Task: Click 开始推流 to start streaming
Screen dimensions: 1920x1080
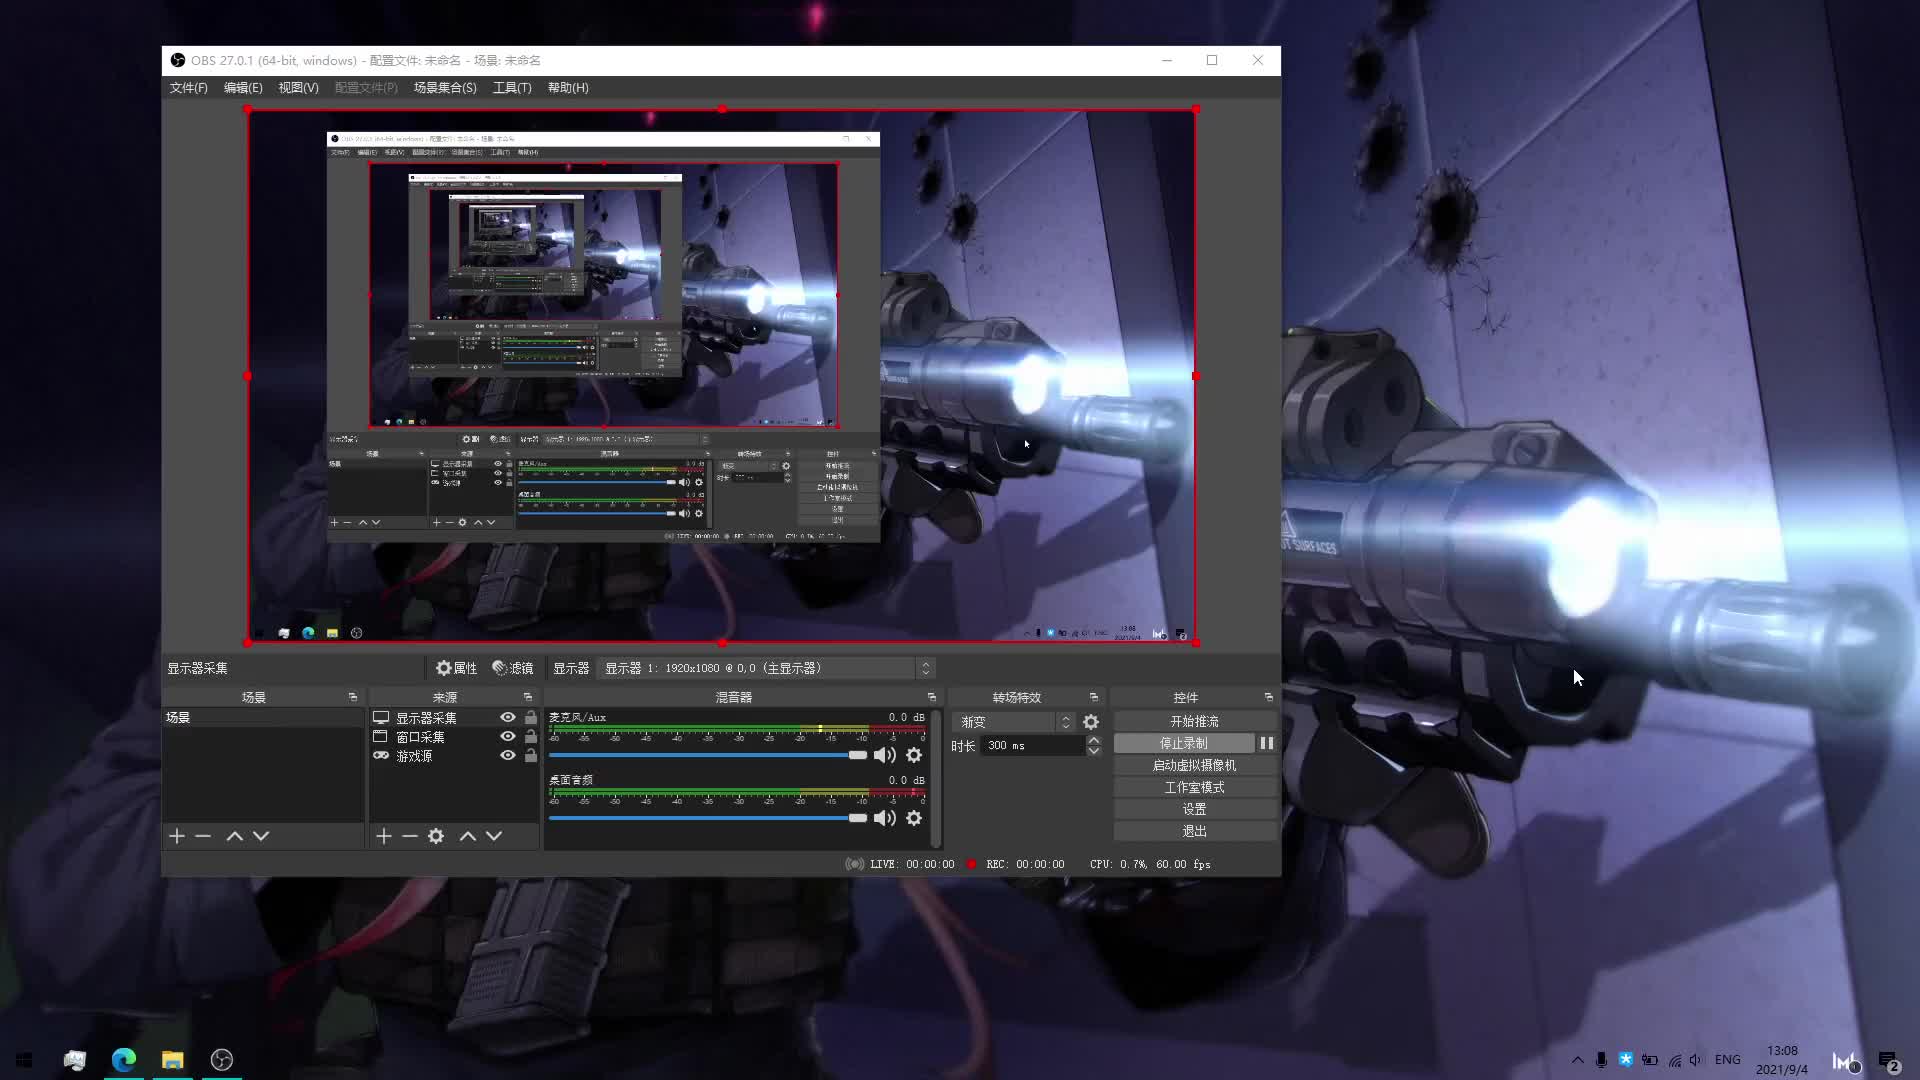Action: pyautogui.click(x=1193, y=720)
